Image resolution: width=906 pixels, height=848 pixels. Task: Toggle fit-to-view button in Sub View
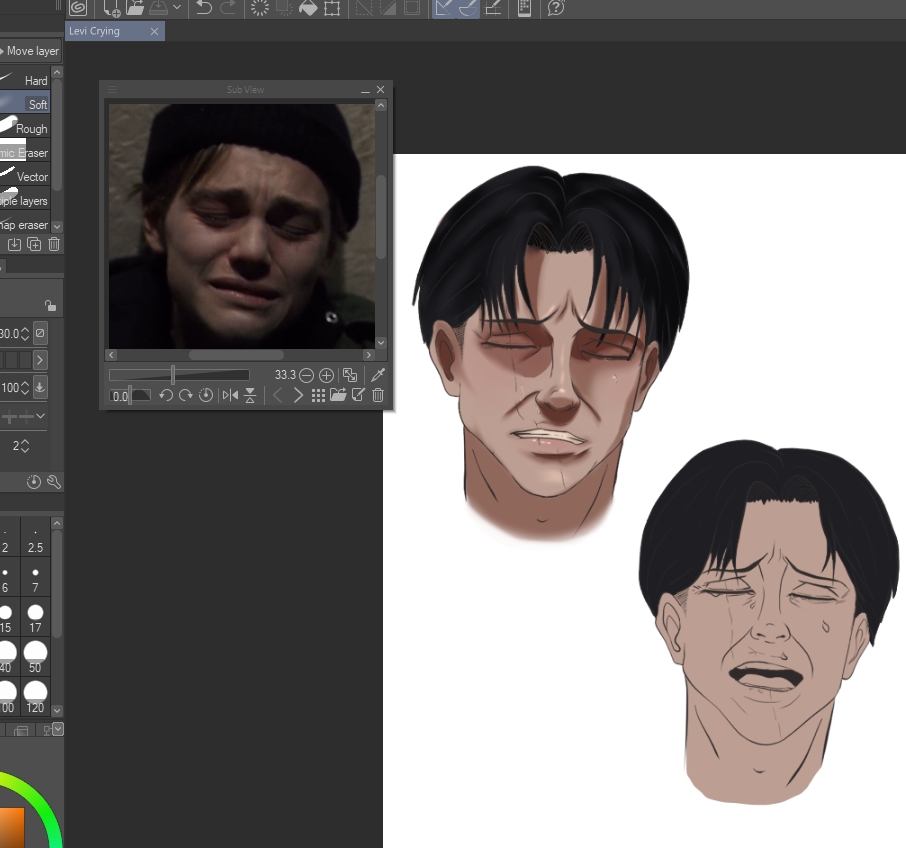click(x=350, y=375)
